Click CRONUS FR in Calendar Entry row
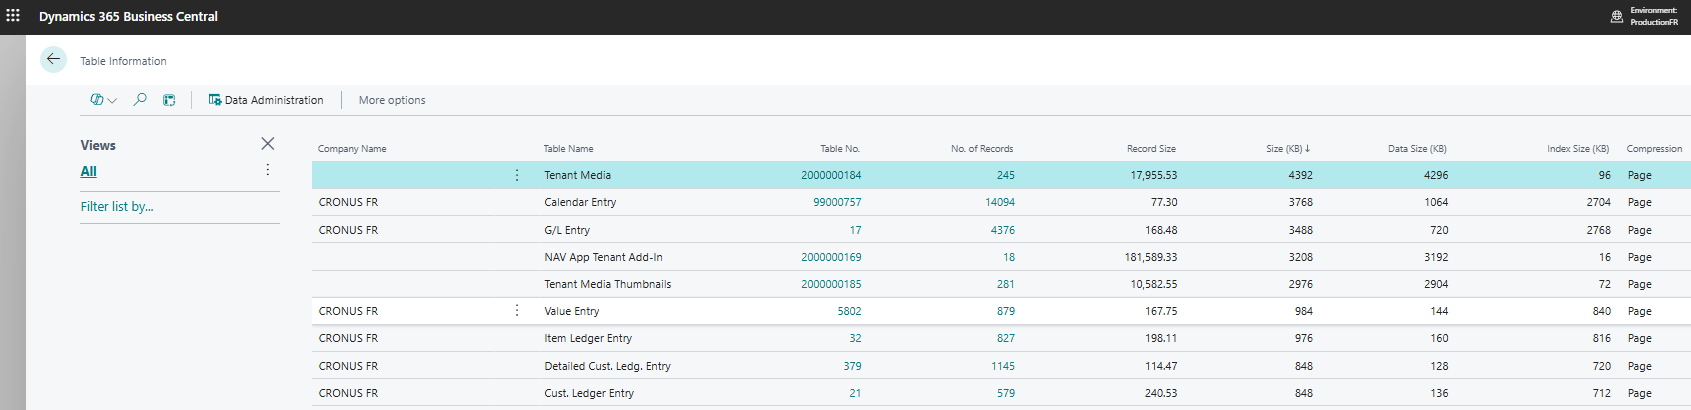1691x410 pixels. [x=348, y=202]
